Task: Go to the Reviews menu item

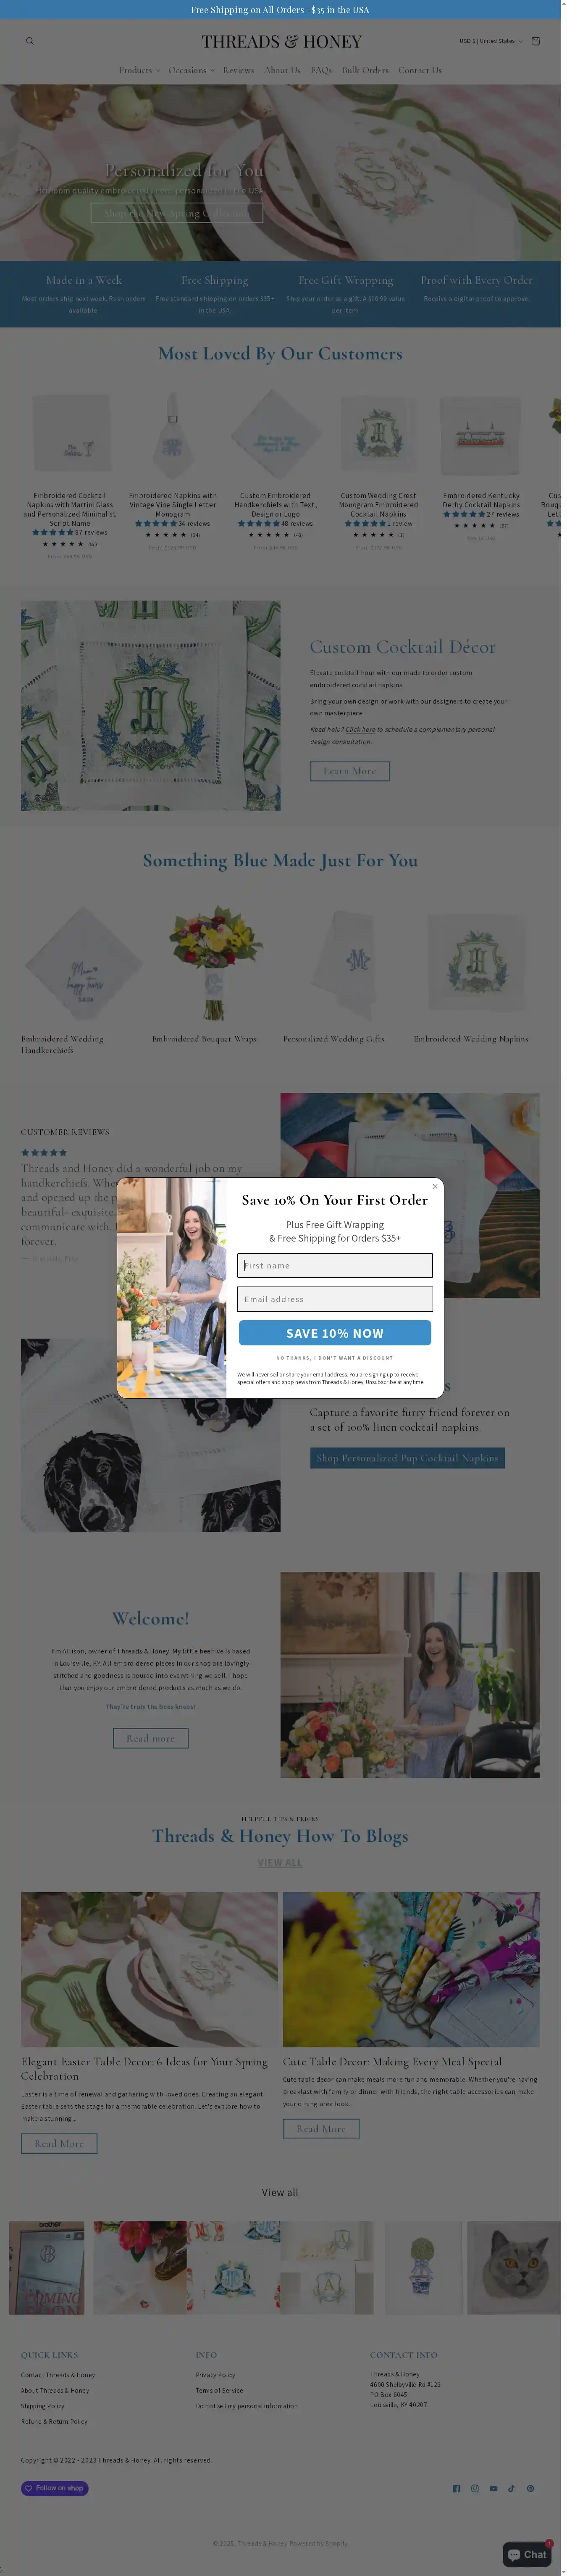Action: pyautogui.click(x=238, y=70)
